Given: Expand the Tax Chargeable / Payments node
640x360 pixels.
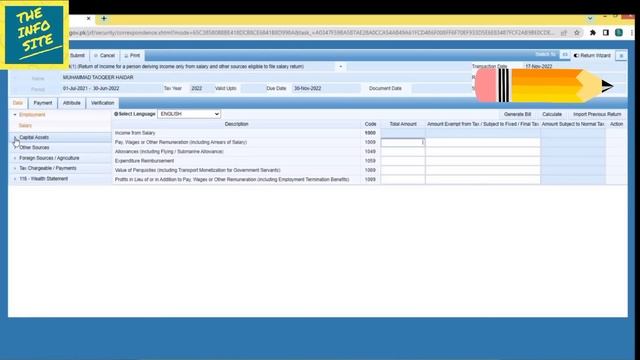Looking at the screenshot, I should (x=15, y=168).
